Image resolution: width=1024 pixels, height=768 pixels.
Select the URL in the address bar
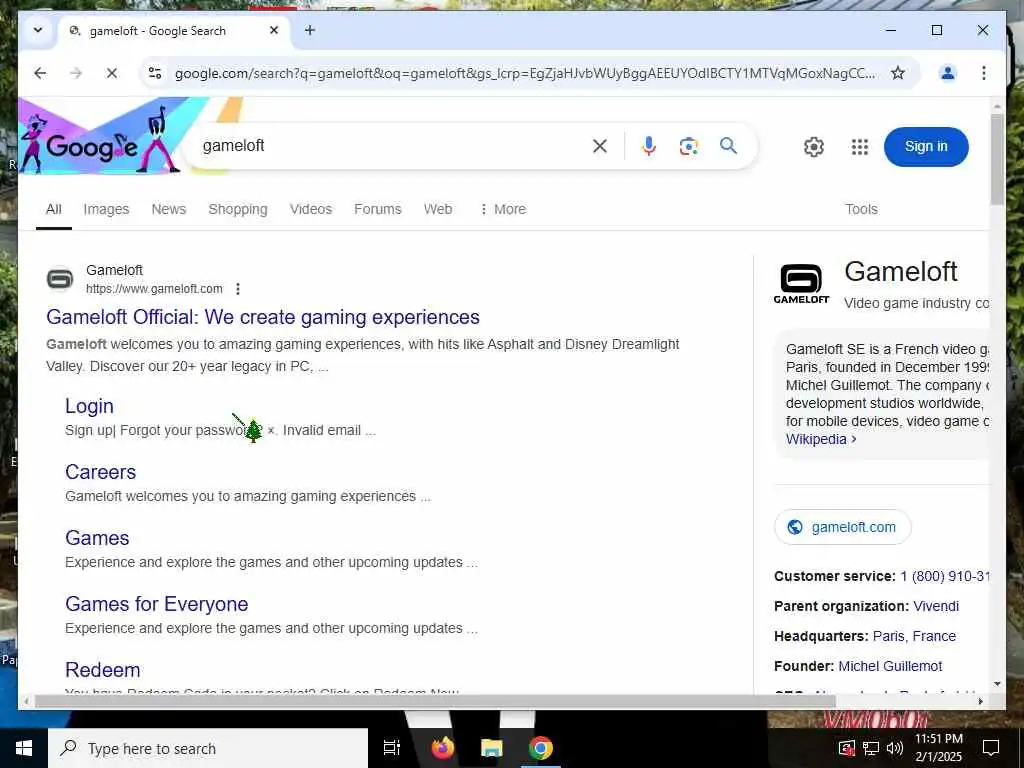tap(524, 73)
